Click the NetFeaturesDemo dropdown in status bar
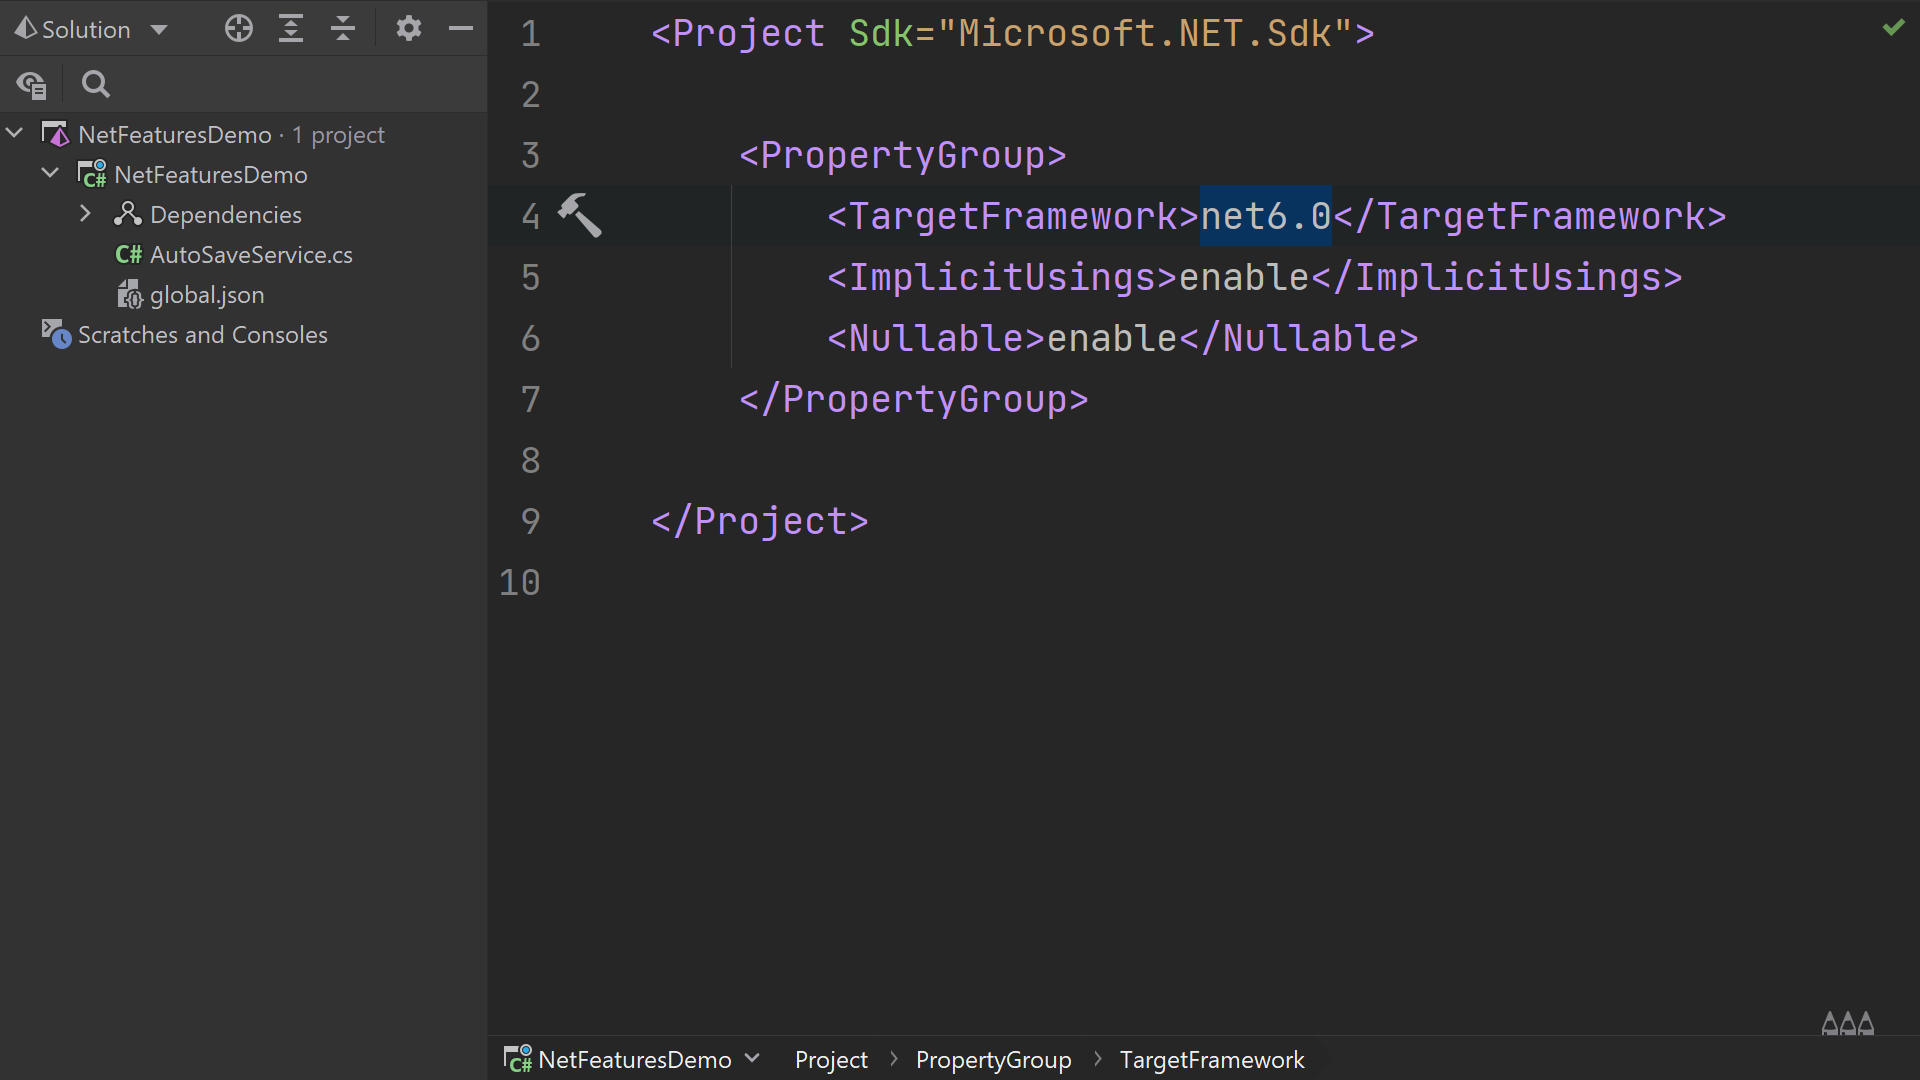The height and width of the screenshot is (1080, 1920). coord(636,1059)
